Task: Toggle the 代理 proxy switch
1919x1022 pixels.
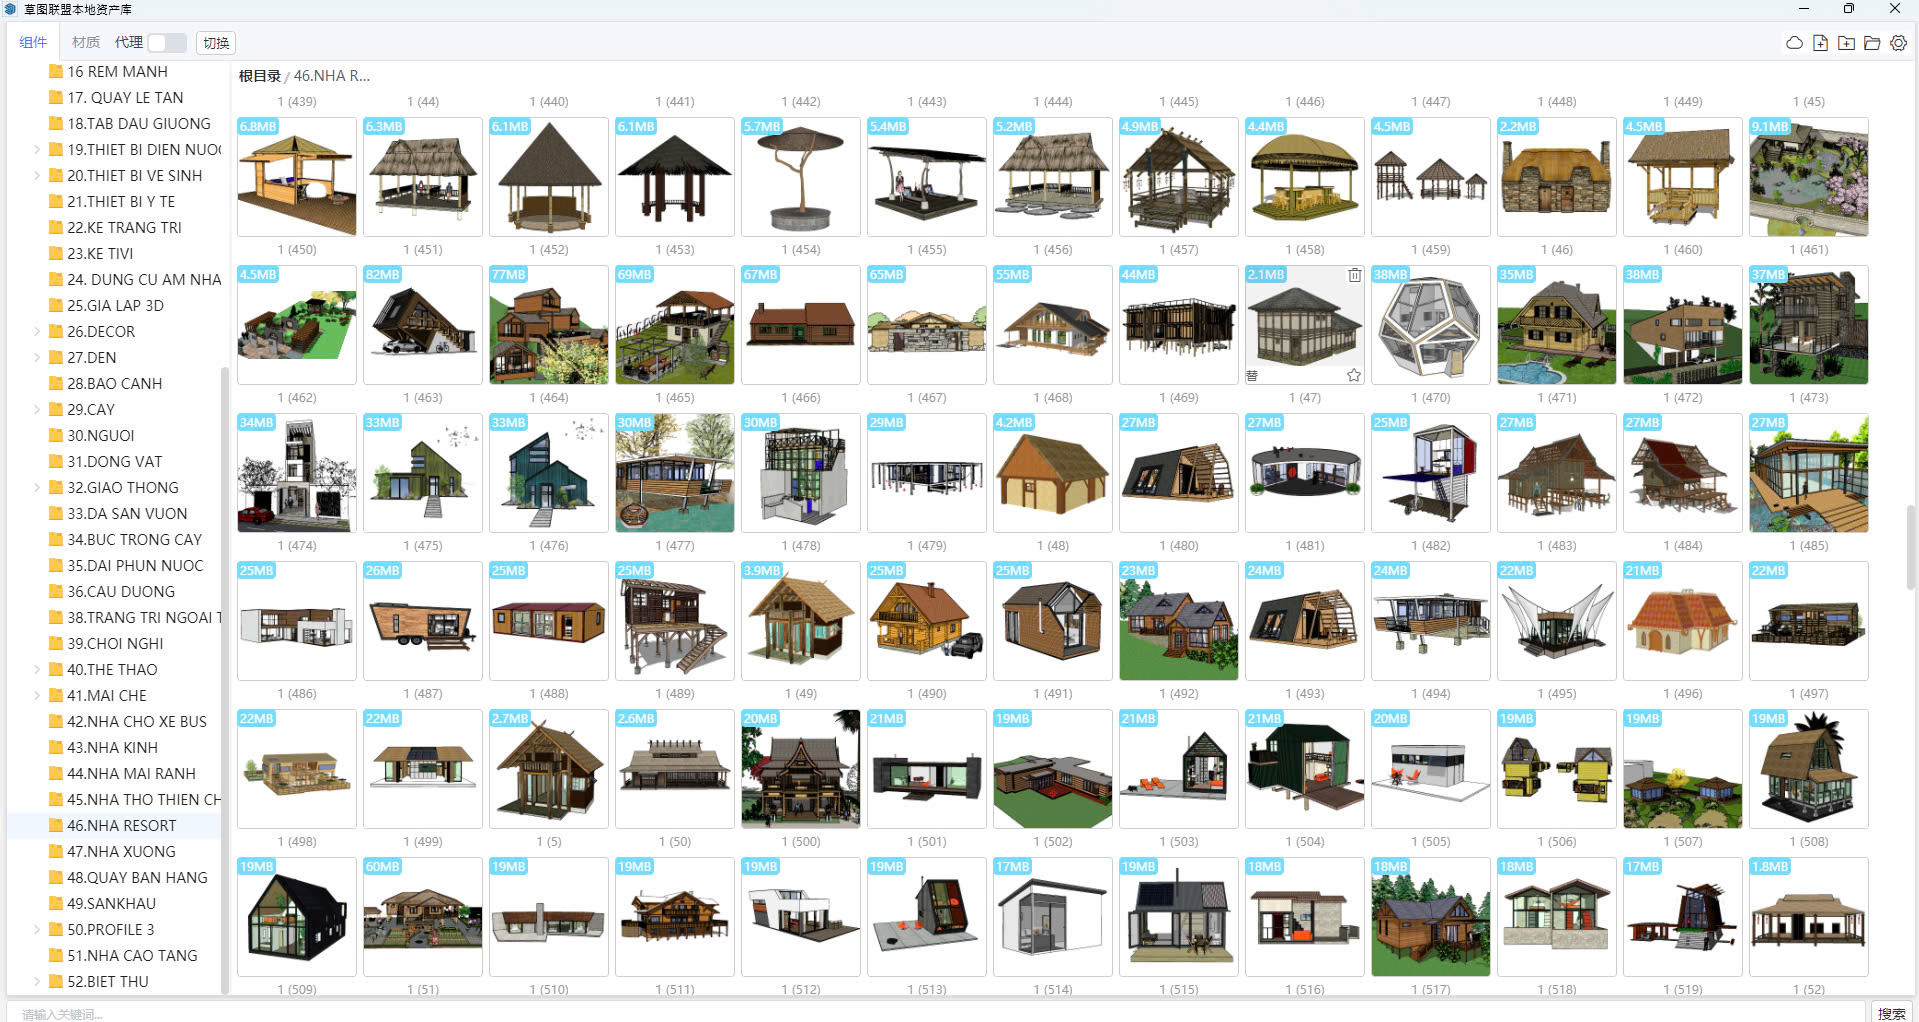Action: 167,43
